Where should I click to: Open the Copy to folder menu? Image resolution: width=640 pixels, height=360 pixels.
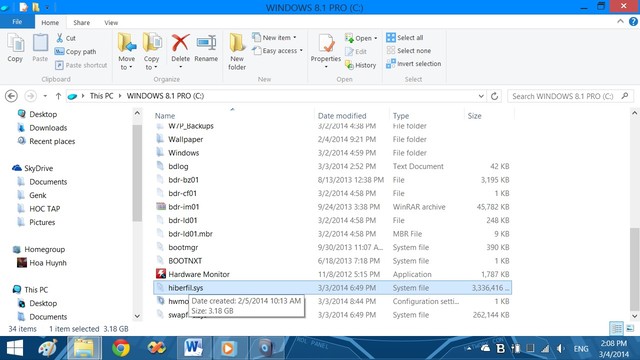(x=151, y=52)
